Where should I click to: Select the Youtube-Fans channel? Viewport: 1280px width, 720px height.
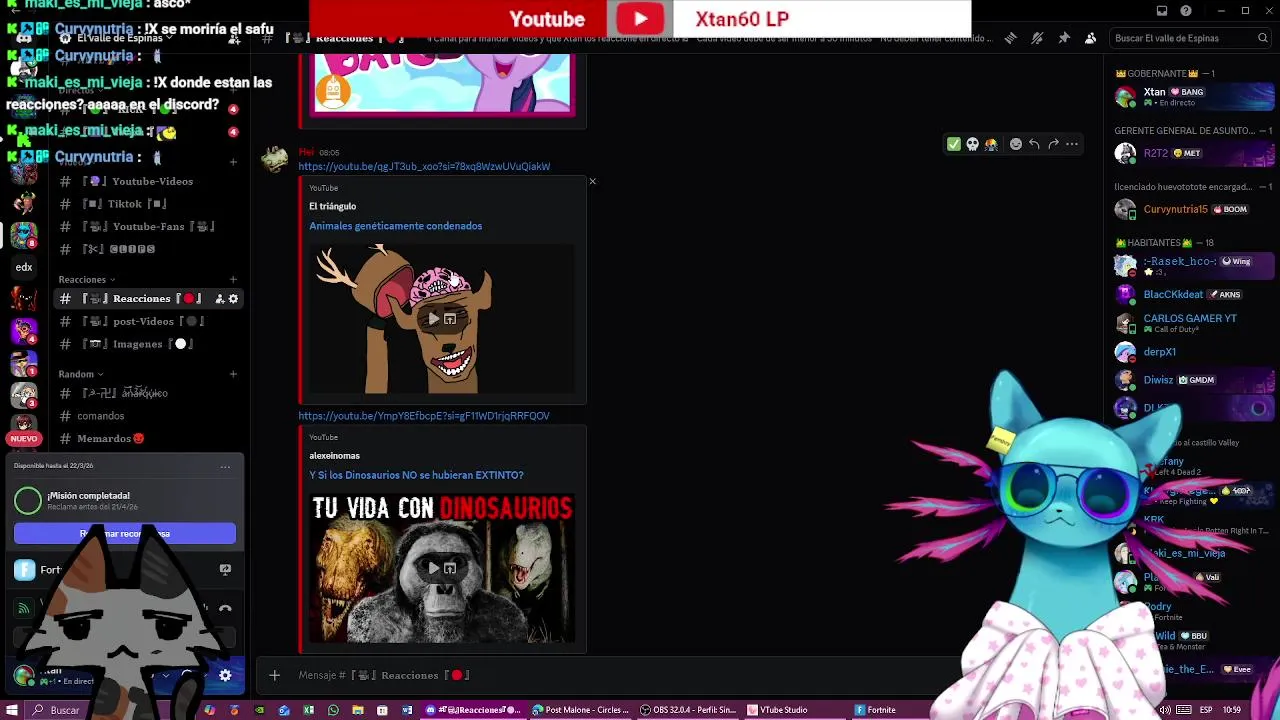click(x=147, y=227)
